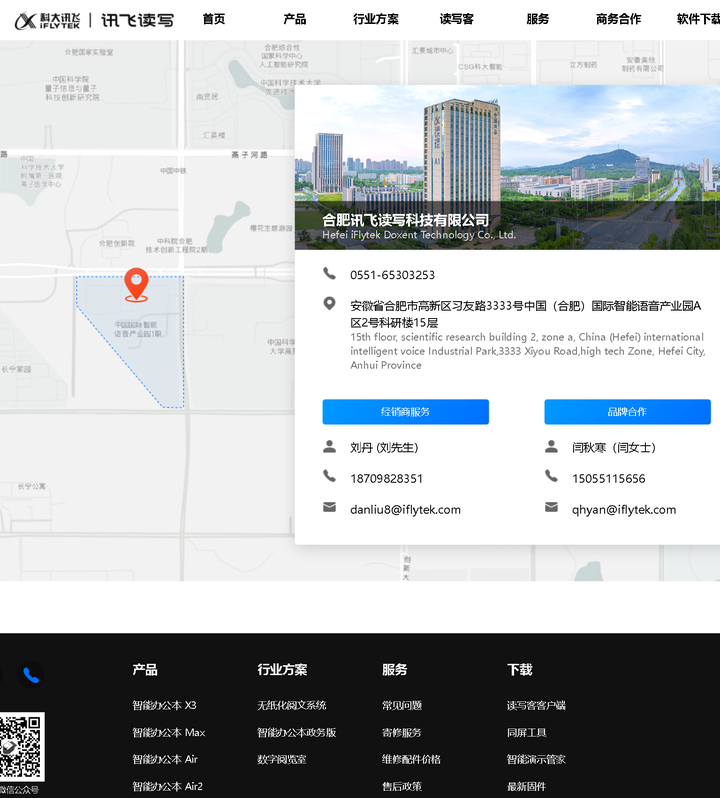720x798 pixels.
Task: Open 软件下载 in the navigation bar
Action: (698, 19)
